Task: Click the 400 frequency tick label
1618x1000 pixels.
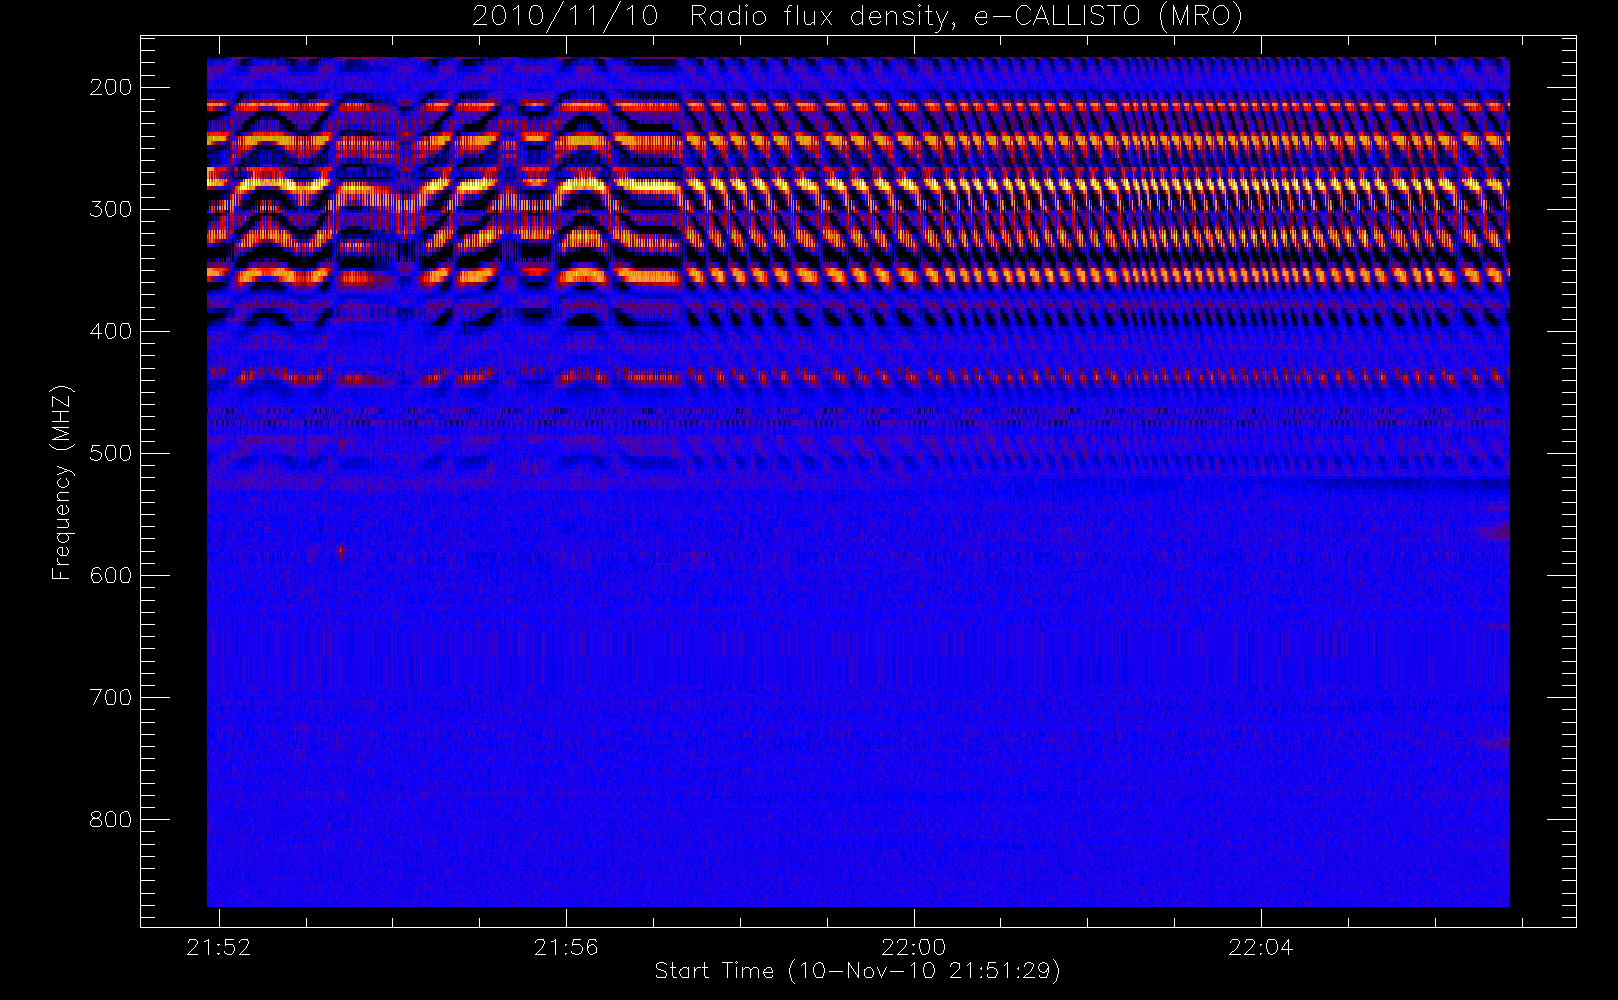Action: click(x=110, y=331)
